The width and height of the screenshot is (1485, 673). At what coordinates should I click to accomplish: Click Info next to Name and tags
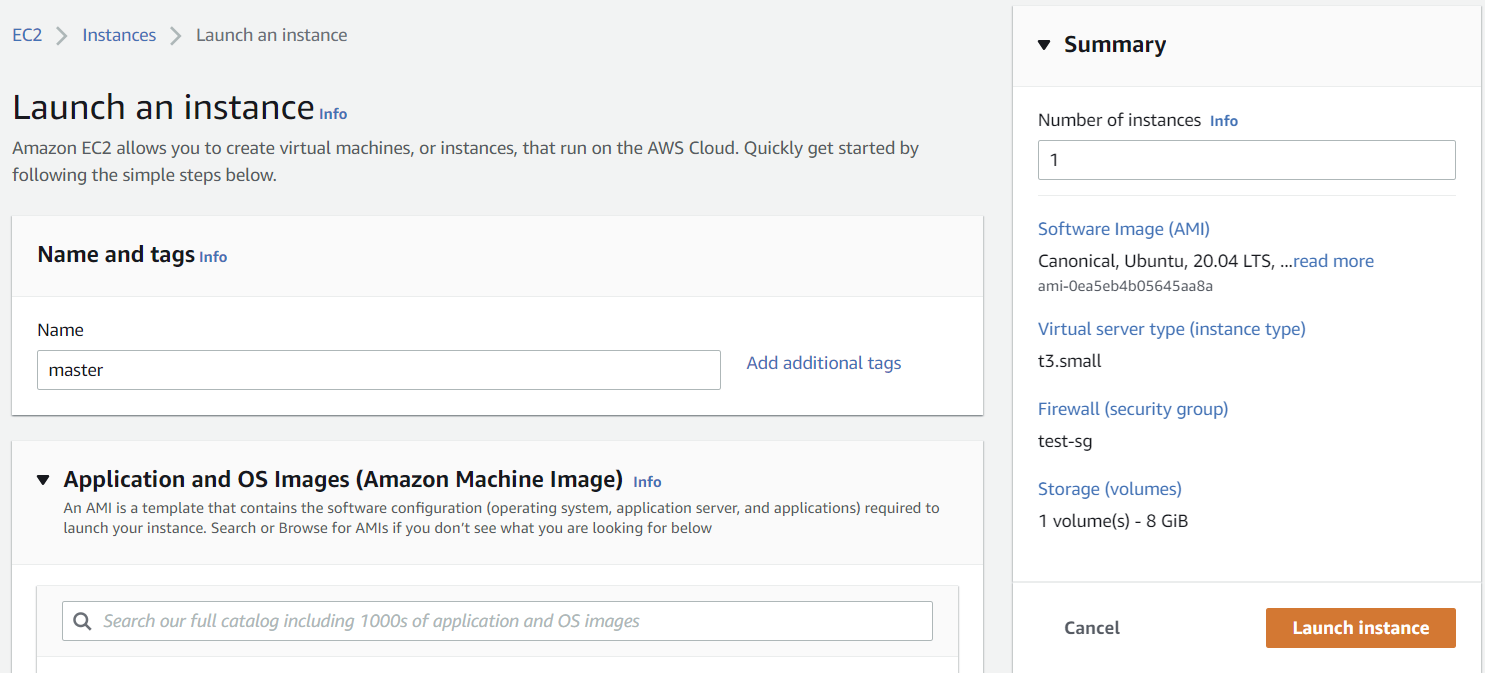point(213,257)
